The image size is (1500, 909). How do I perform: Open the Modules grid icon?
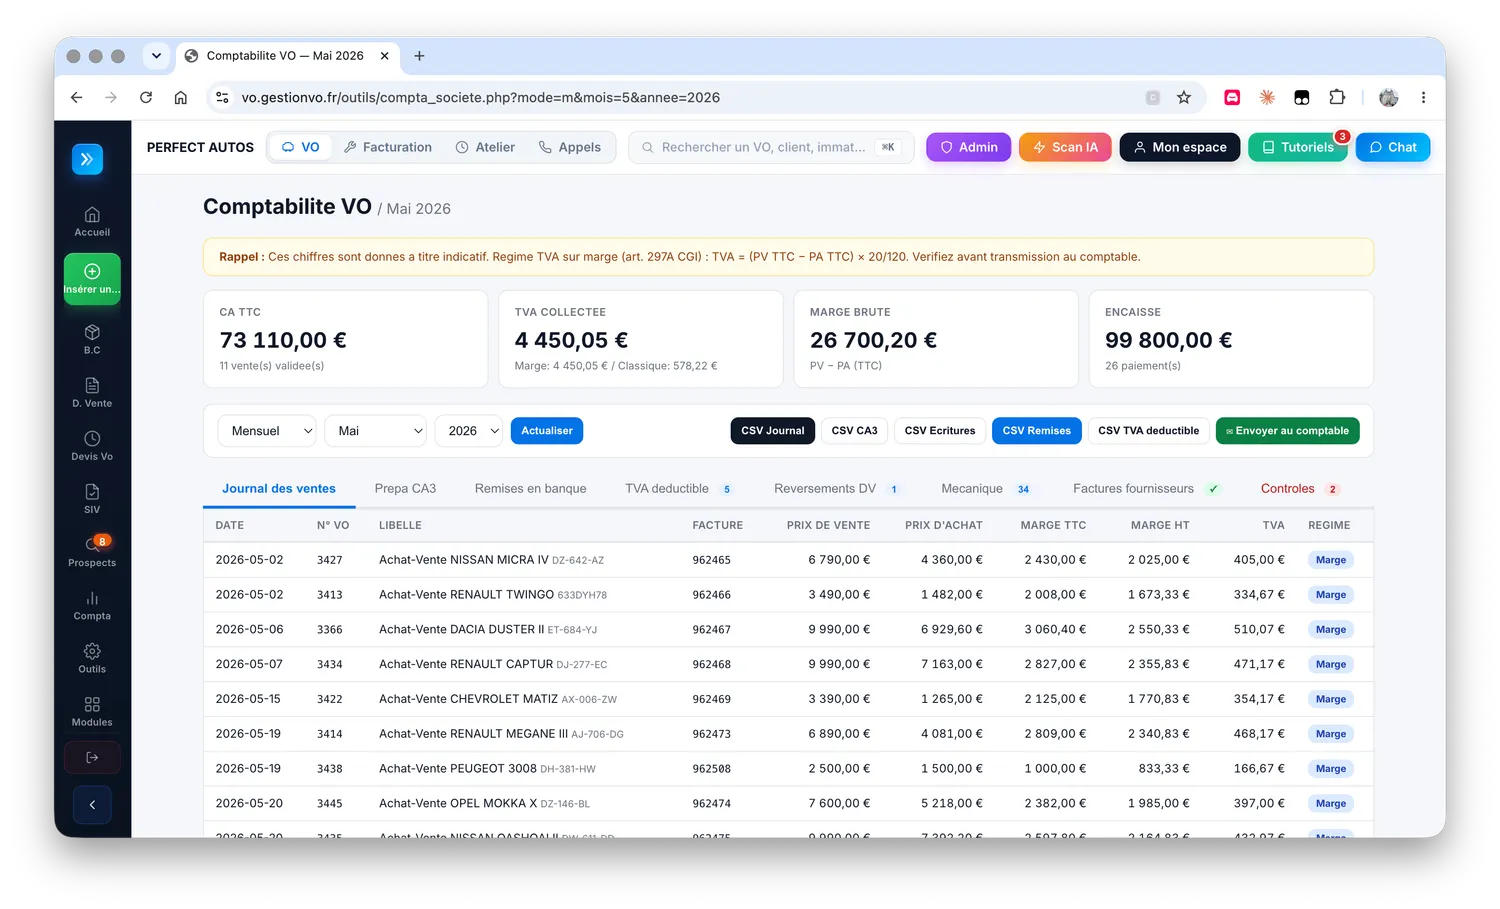(92, 711)
